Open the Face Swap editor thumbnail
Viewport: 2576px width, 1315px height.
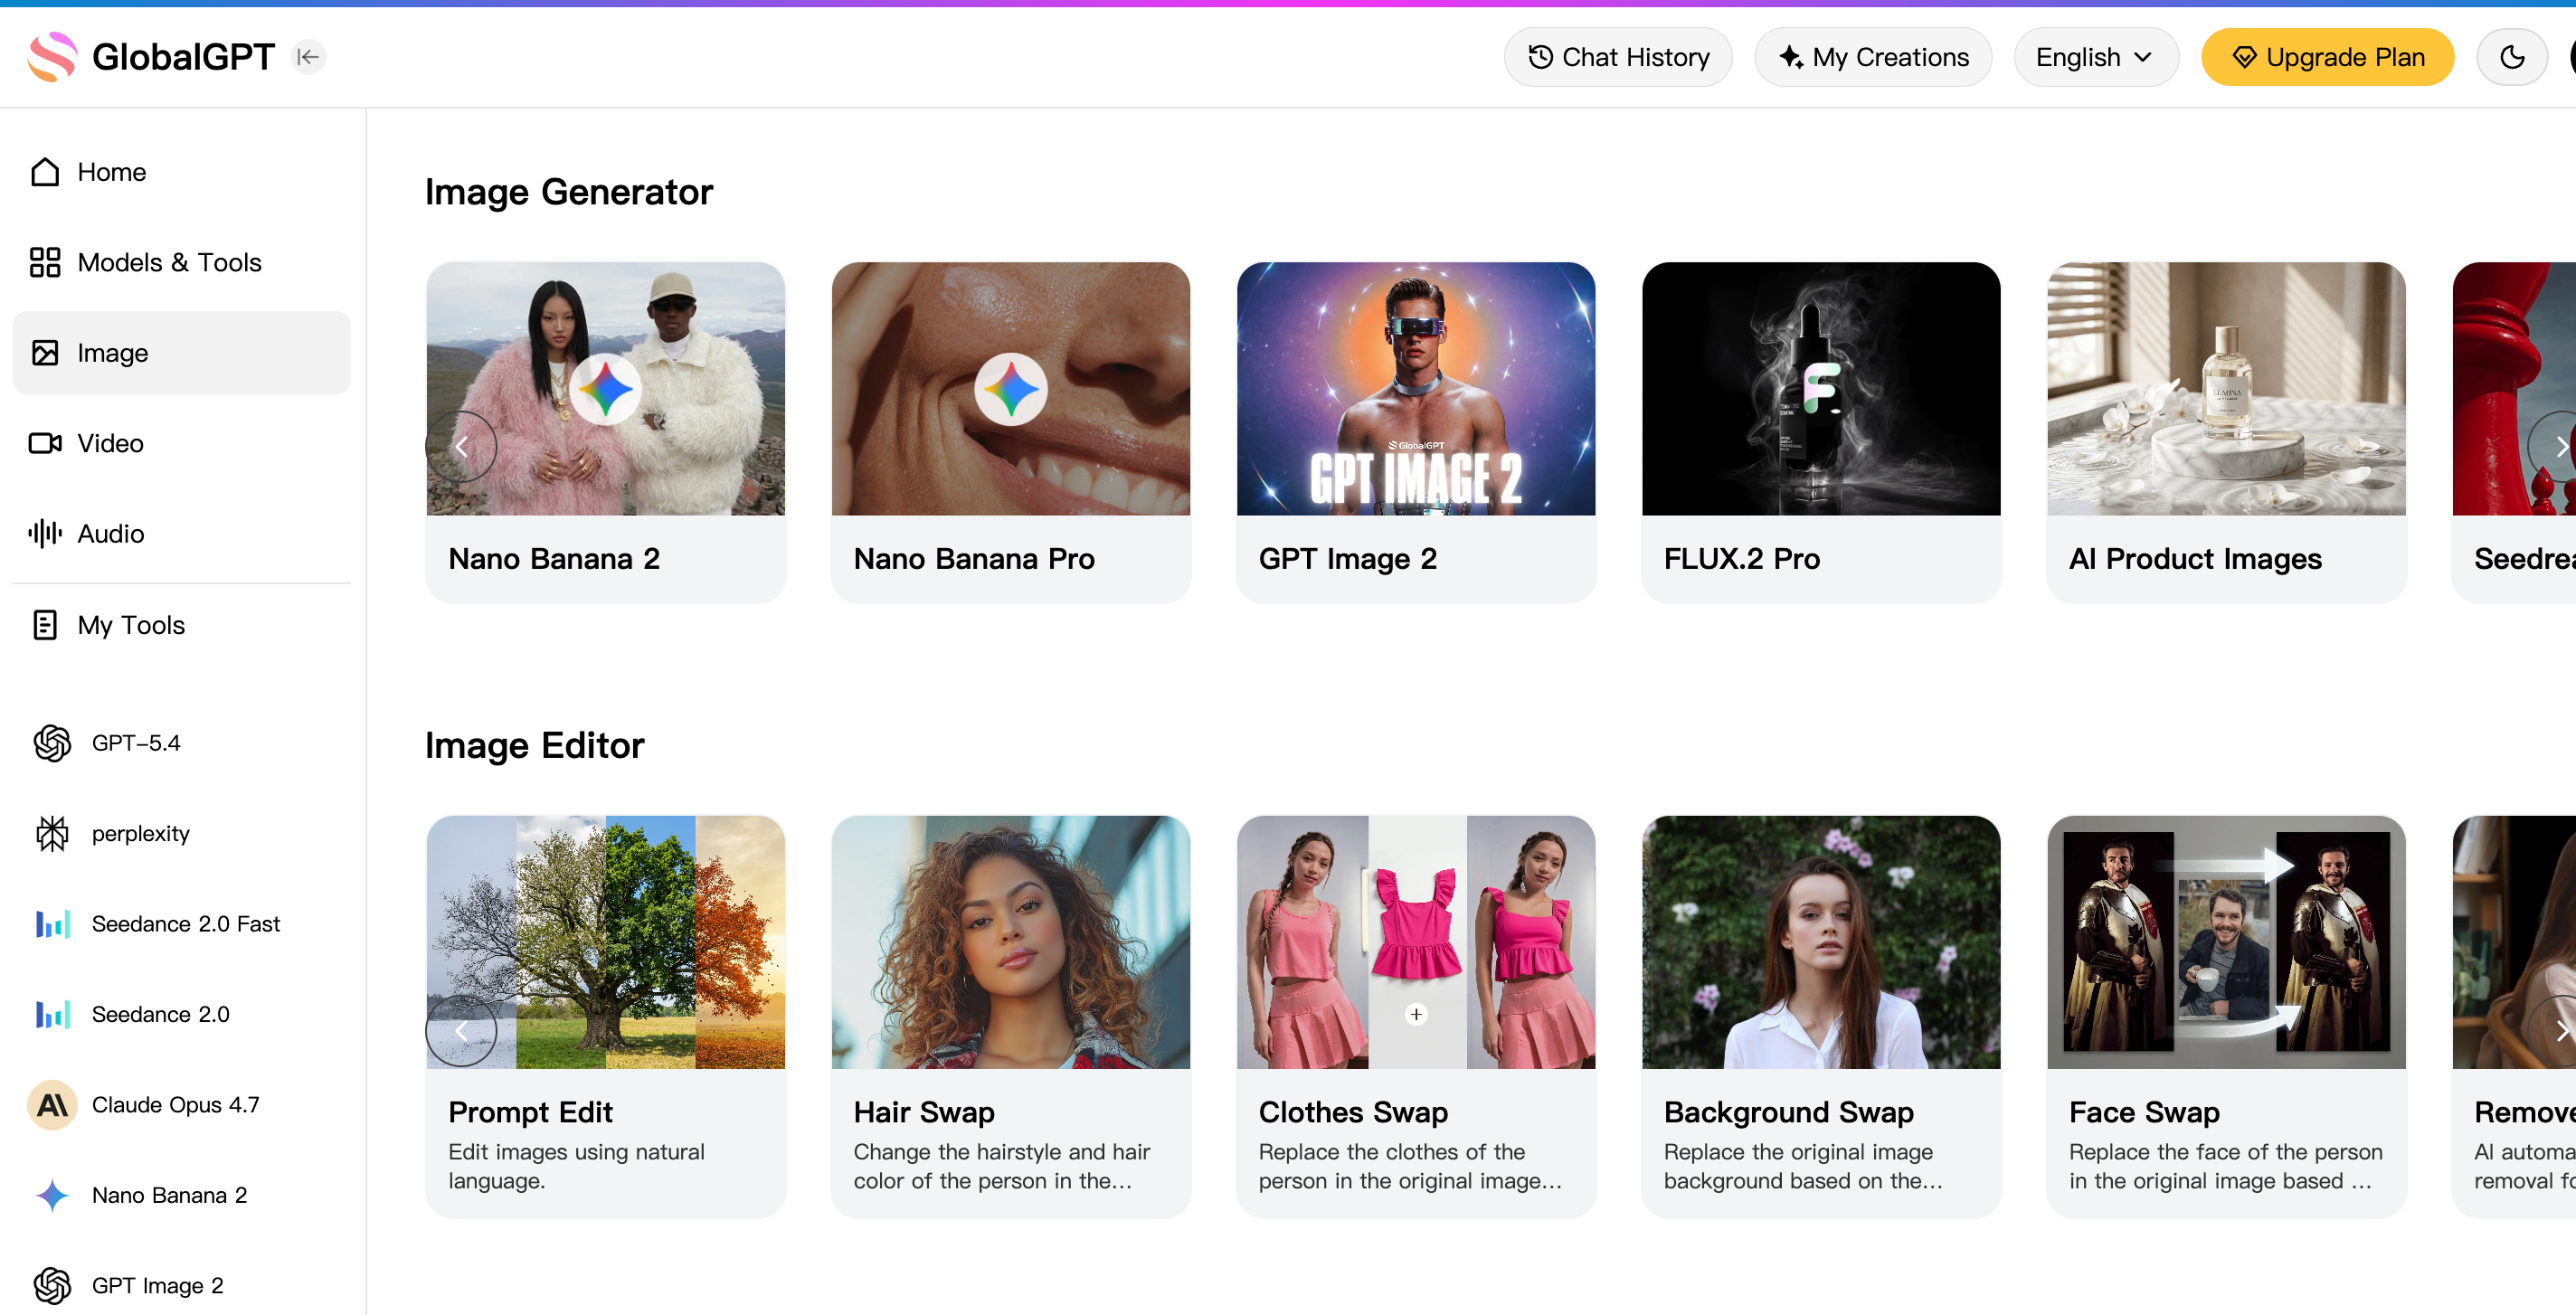tap(2225, 941)
